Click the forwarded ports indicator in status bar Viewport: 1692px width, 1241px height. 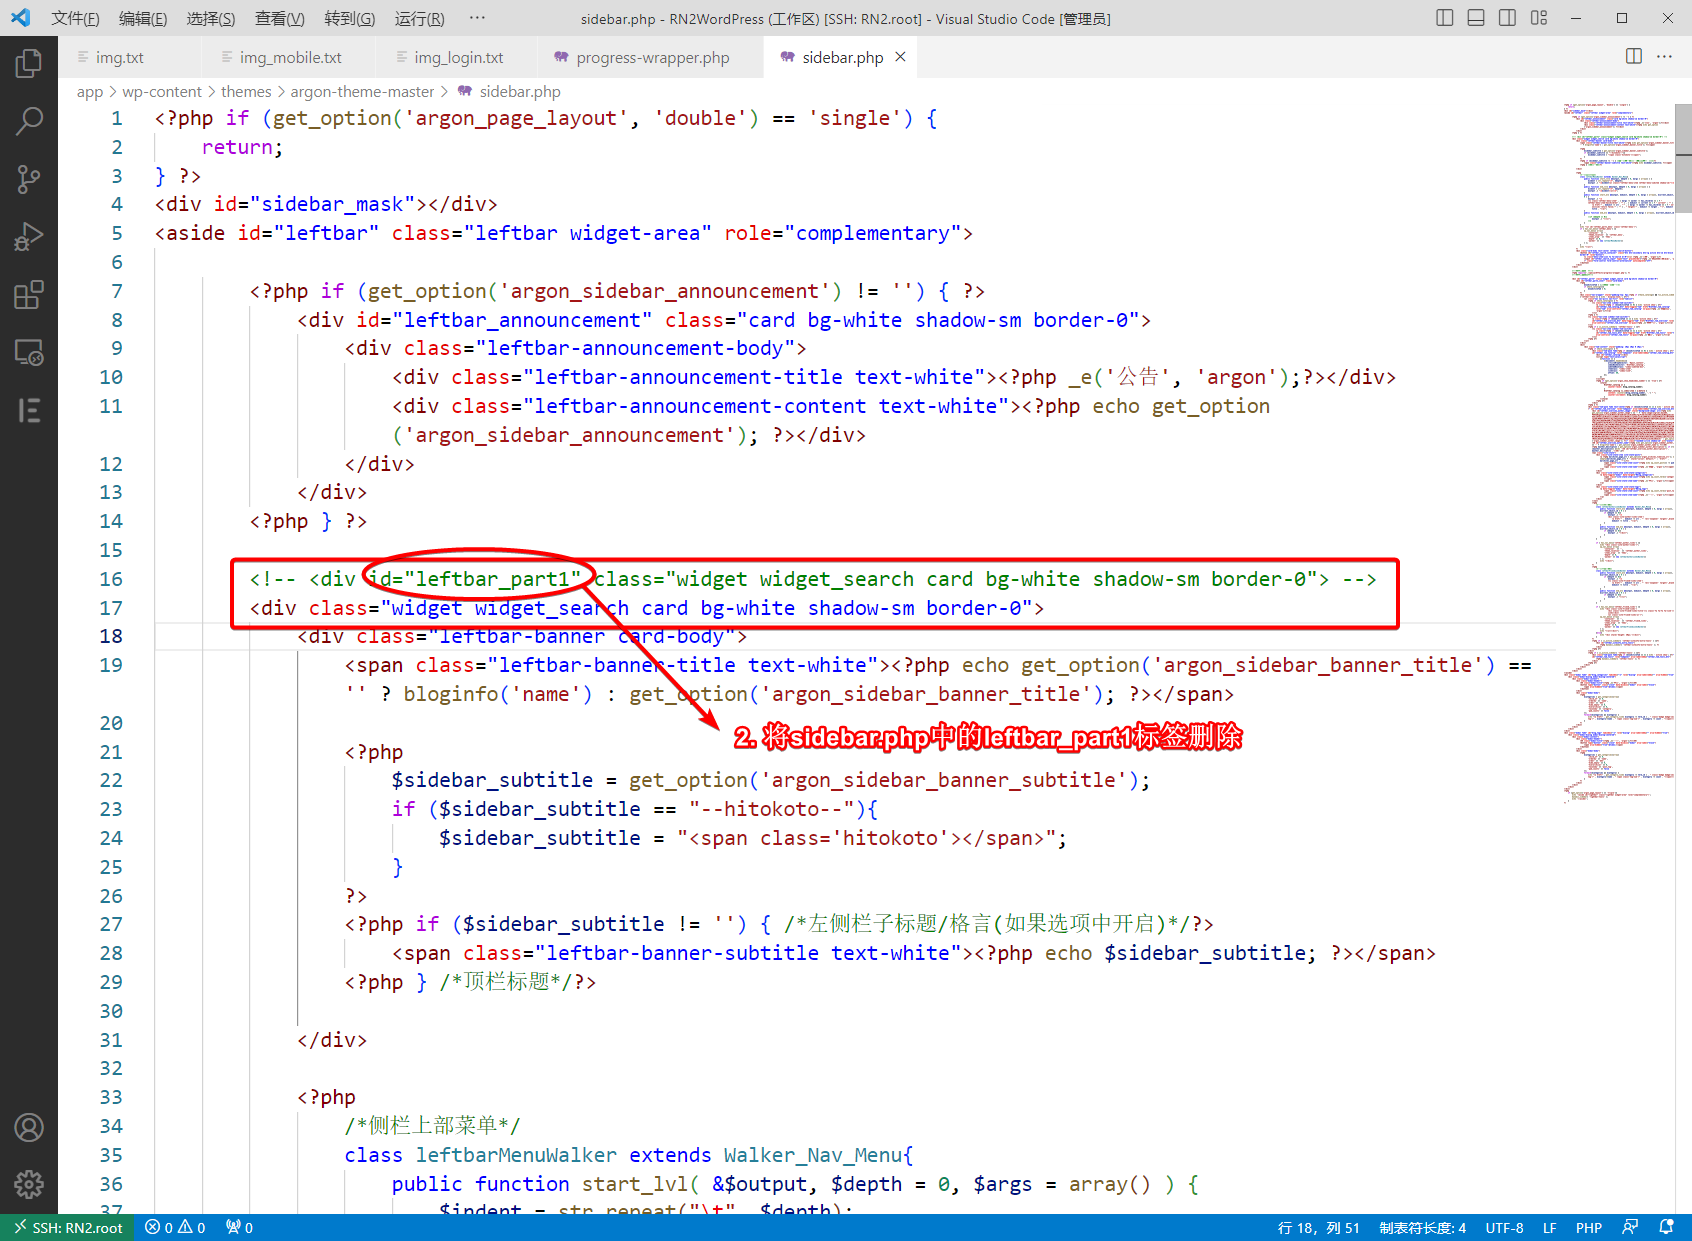(239, 1228)
